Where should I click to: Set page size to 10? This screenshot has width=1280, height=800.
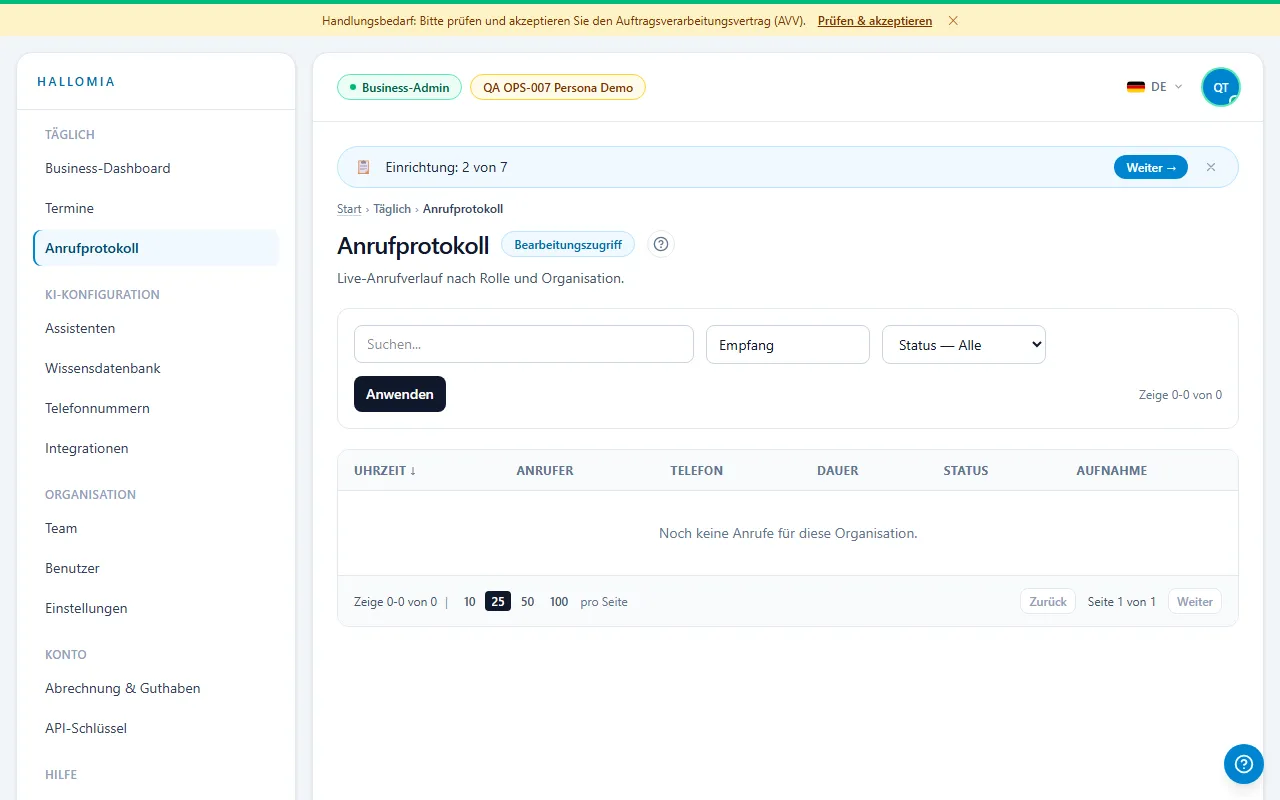click(x=469, y=601)
